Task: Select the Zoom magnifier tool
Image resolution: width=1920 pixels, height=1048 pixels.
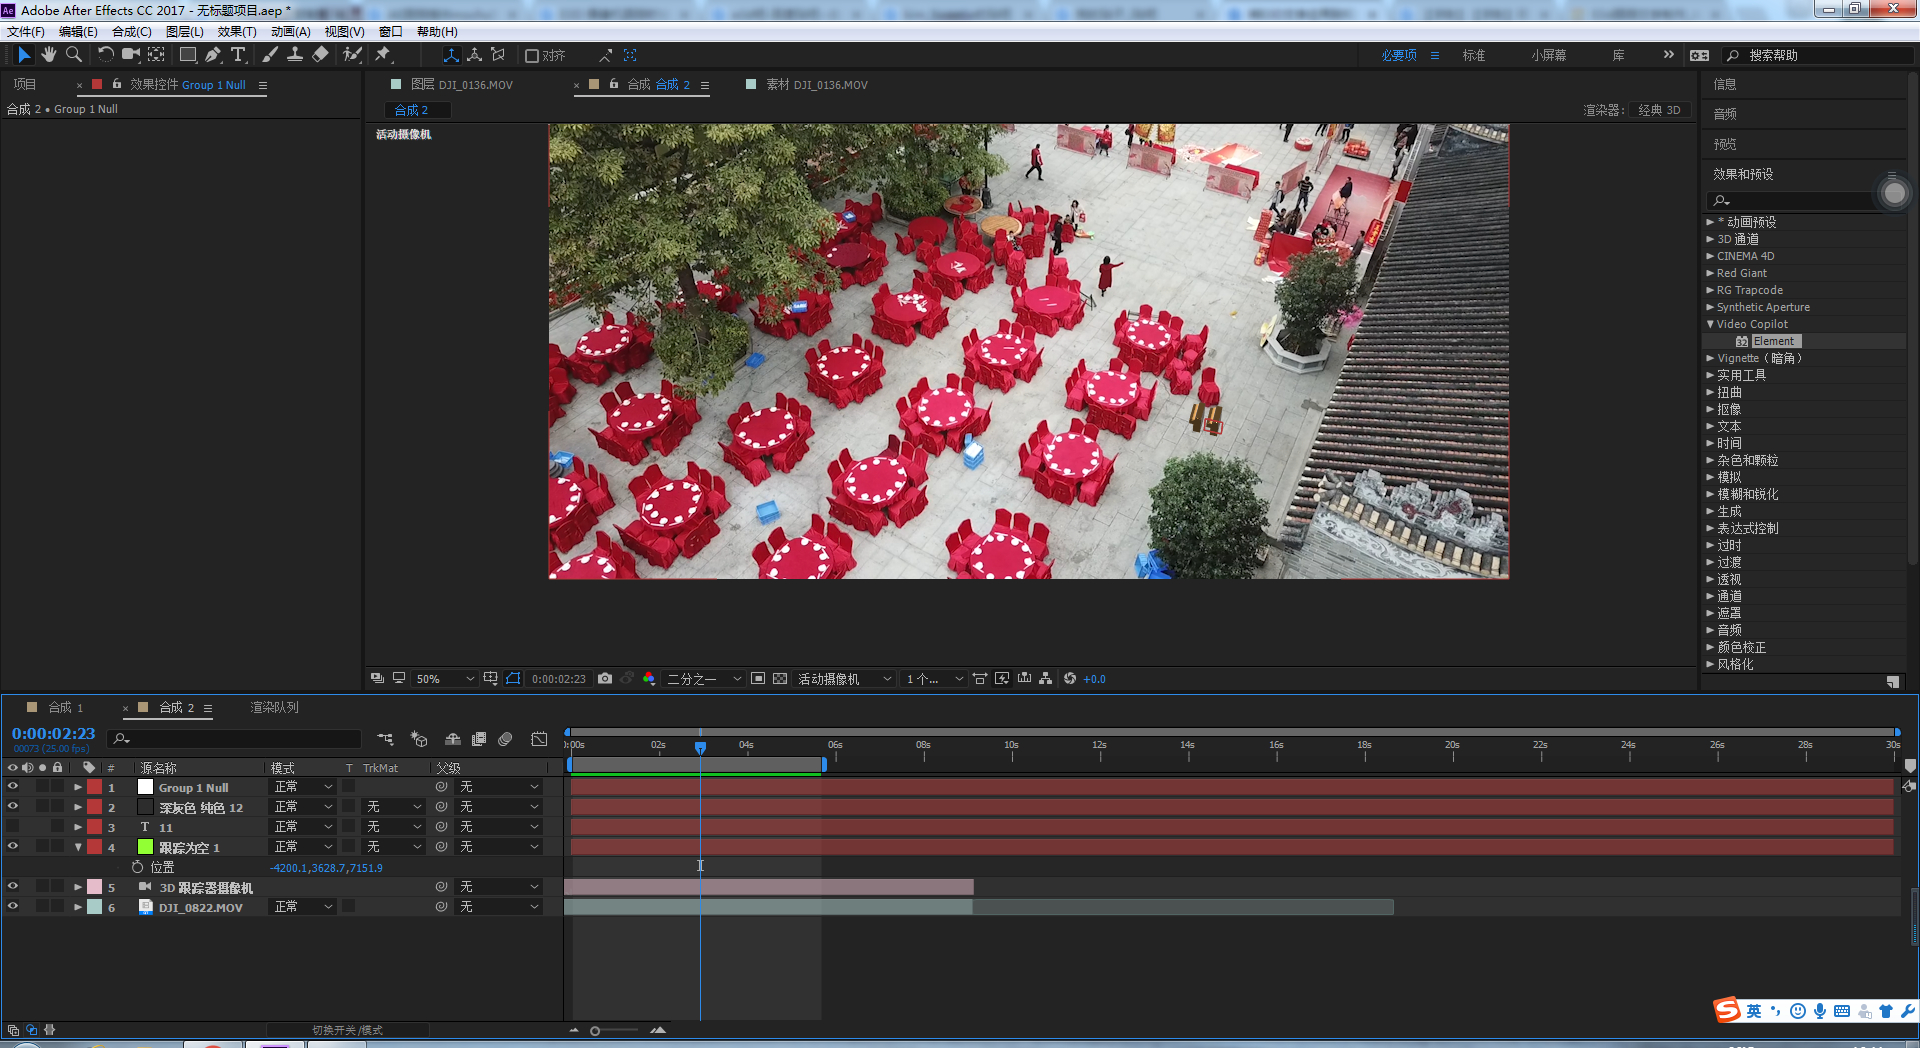Action: [73, 55]
